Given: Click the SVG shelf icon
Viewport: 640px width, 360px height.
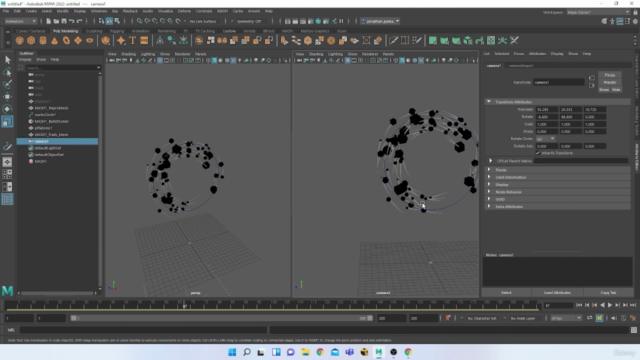Looking at the screenshot, I should tap(144, 40).
